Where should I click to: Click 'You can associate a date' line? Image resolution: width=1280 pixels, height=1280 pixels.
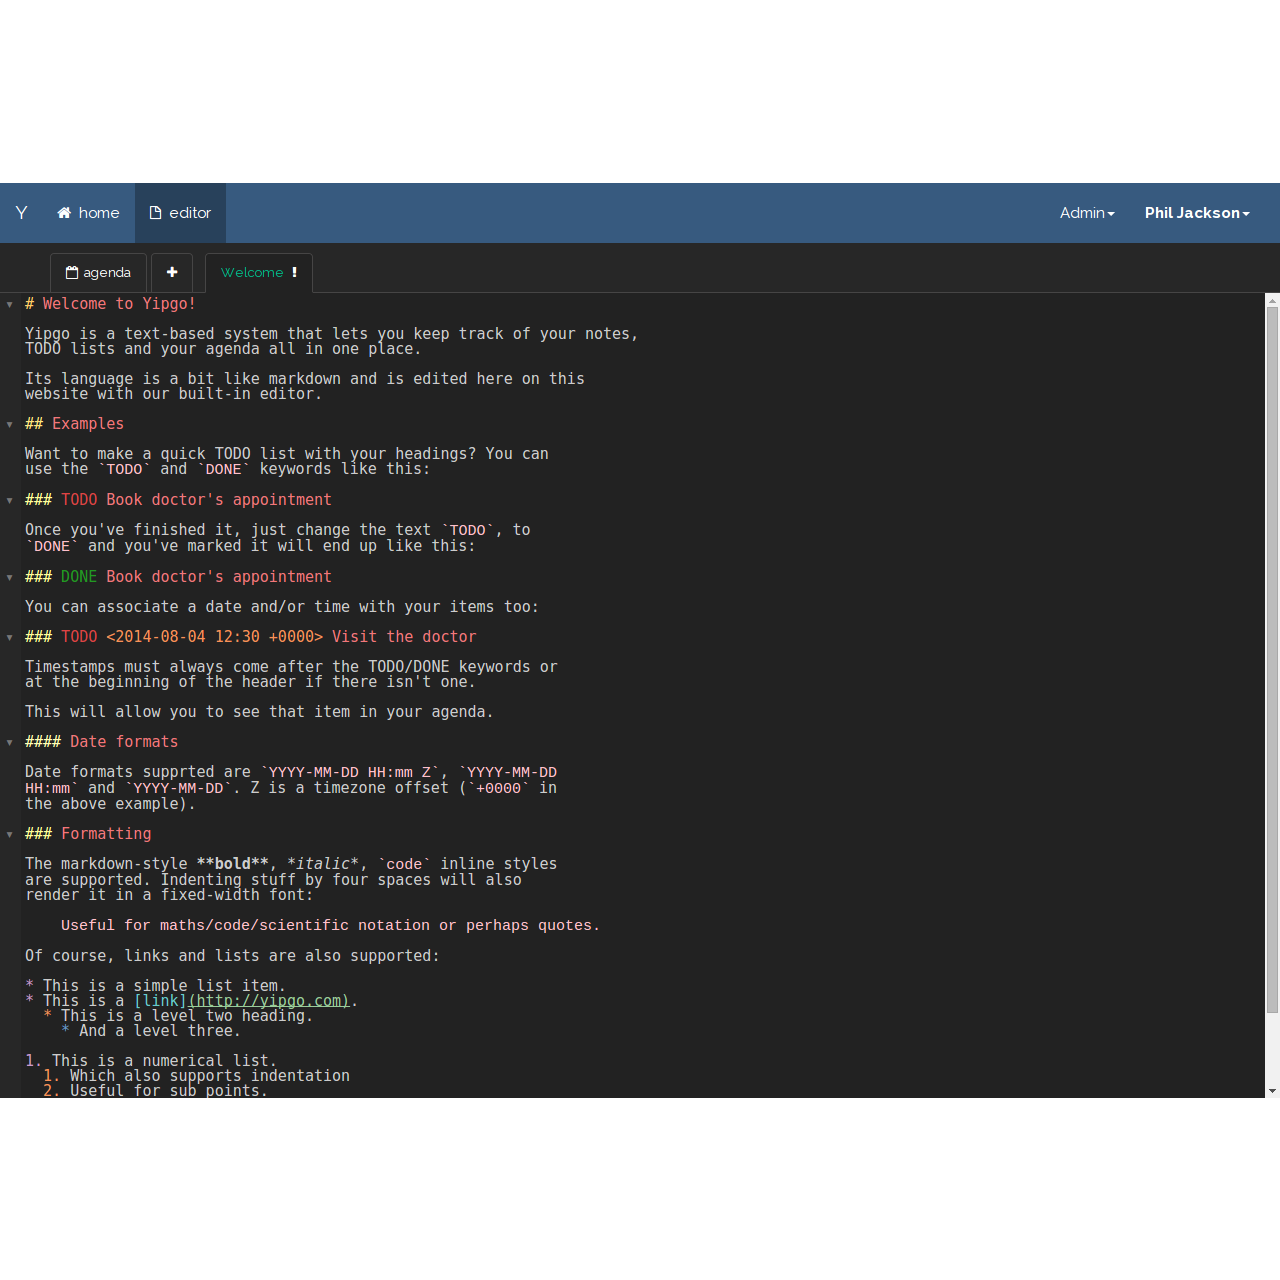(x=282, y=607)
